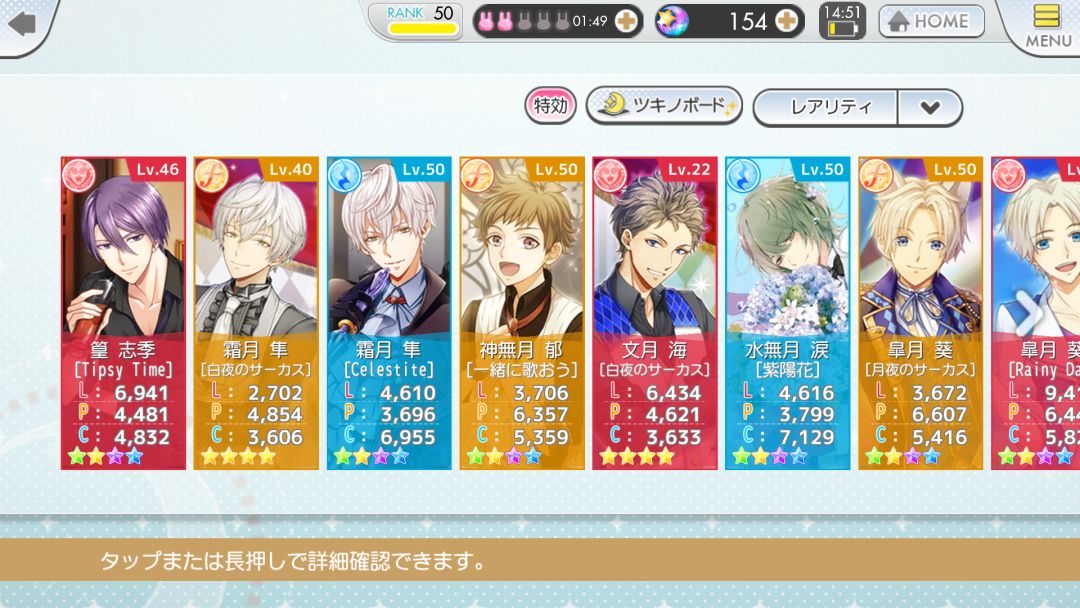This screenshot has width=1080, height=608.
Task: Add gems with the plus beside 154
Action: (787, 21)
